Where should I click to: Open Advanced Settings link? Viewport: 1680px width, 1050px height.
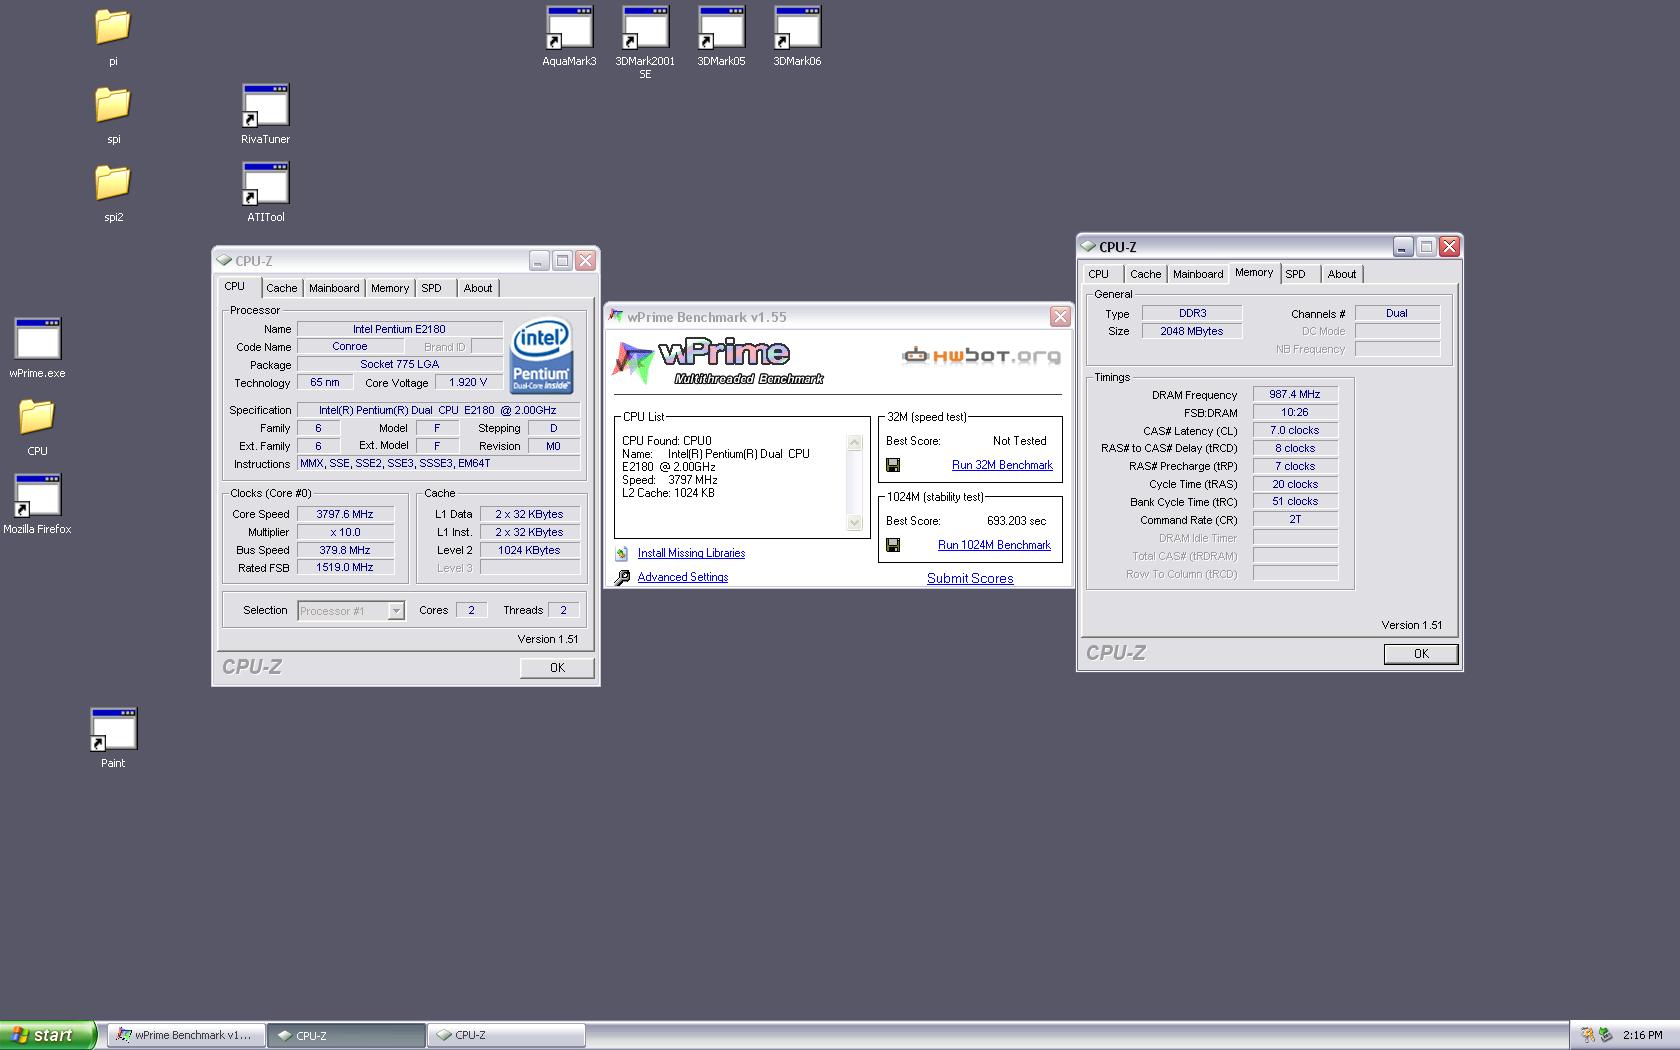(683, 577)
